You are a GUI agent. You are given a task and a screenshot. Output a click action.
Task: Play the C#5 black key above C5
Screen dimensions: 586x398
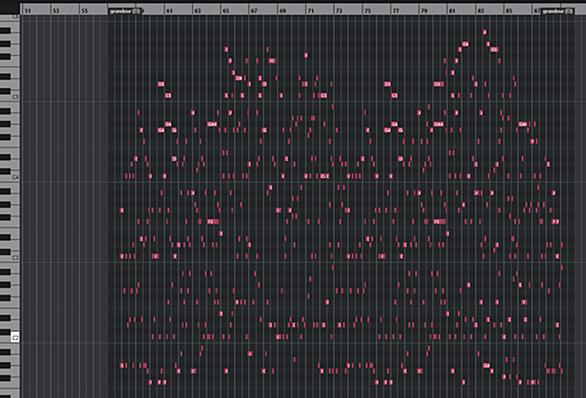coord(5,91)
